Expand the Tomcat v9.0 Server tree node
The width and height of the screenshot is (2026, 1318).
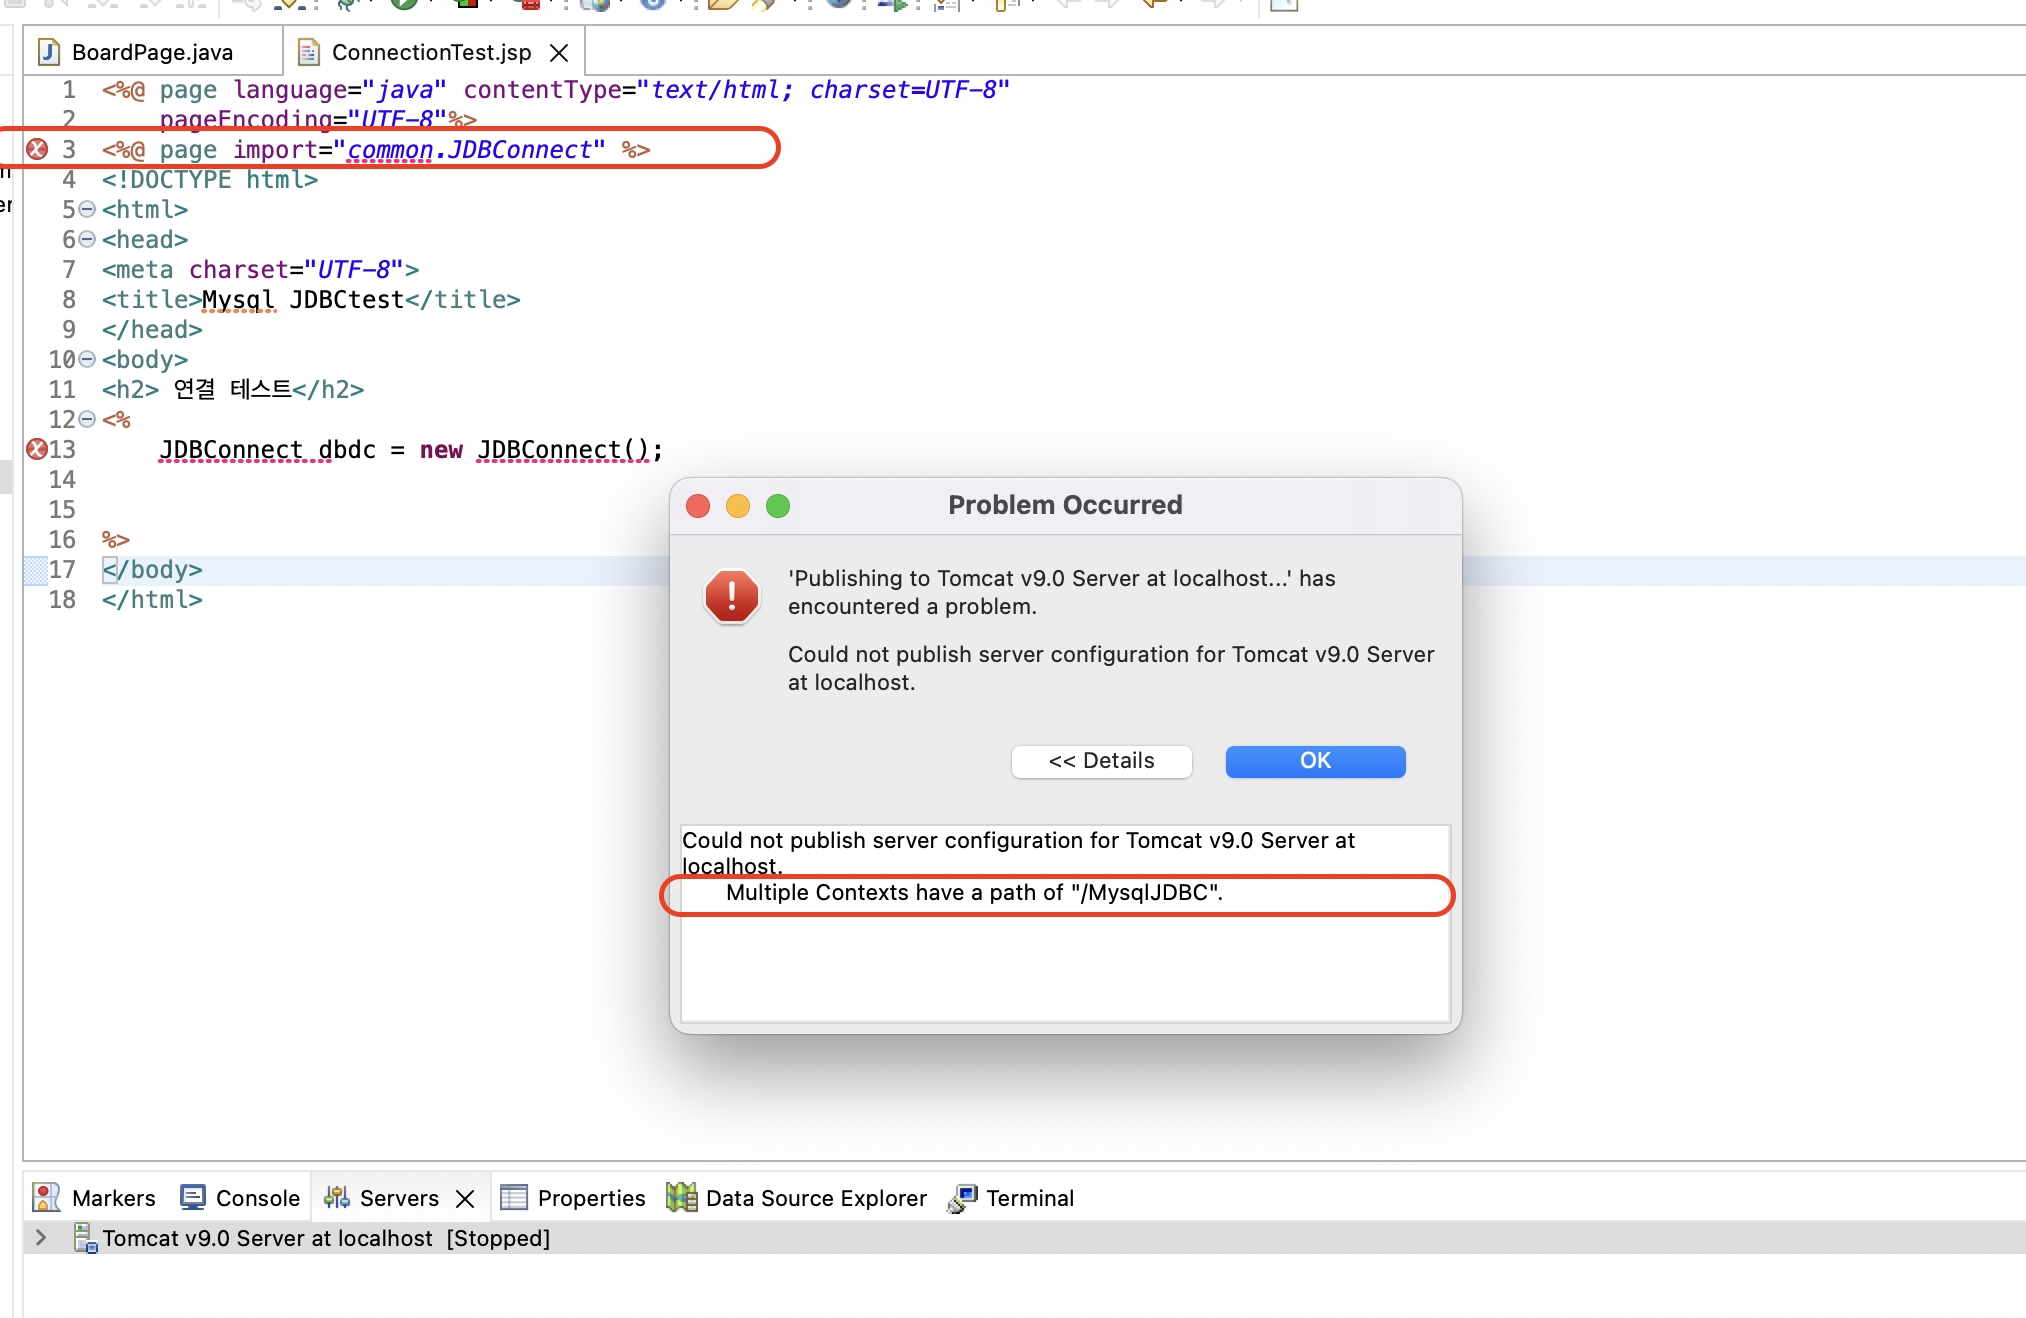click(x=41, y=1237)
